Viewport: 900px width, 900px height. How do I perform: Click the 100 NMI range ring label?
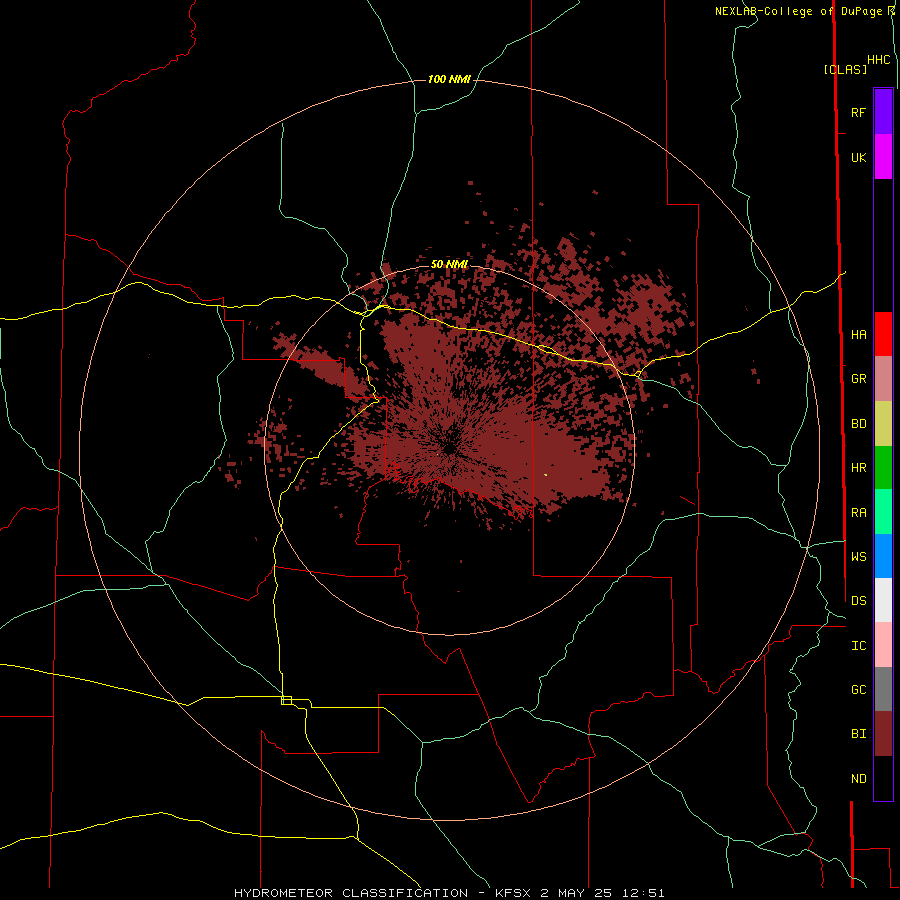click(x=449, y=79)
